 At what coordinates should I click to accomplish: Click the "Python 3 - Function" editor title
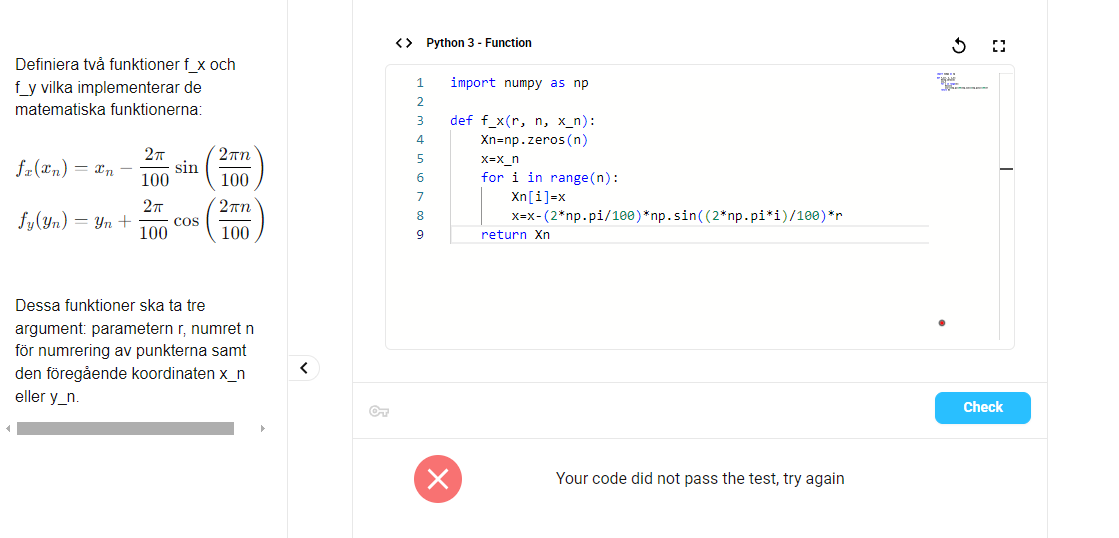point(479,43)
